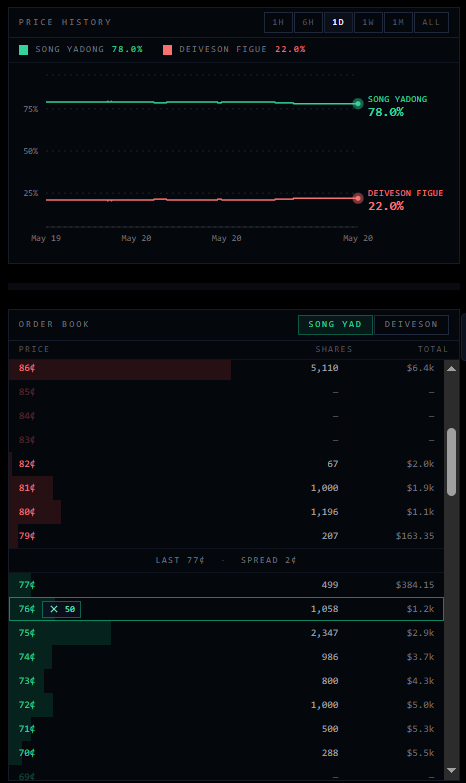
Task: Click the SHARES column header
Action: point(334,349)
